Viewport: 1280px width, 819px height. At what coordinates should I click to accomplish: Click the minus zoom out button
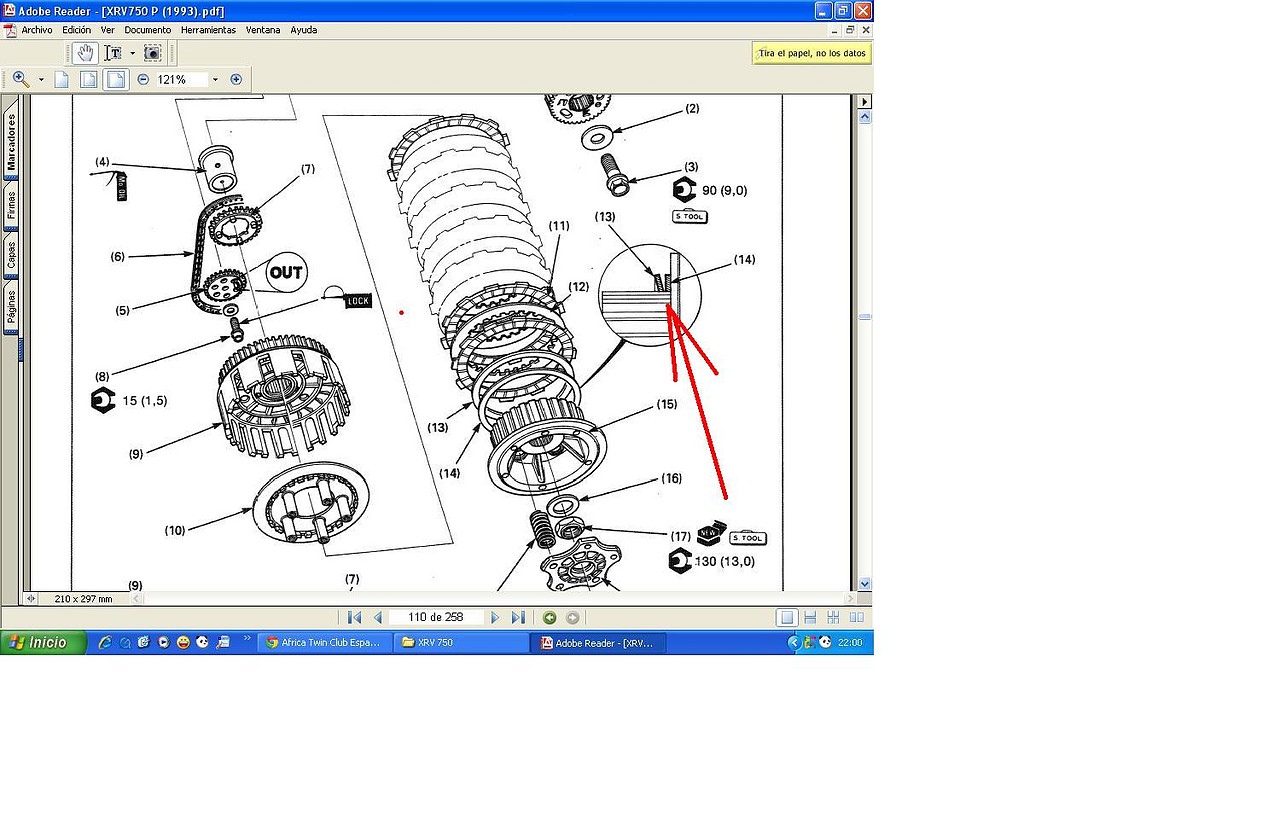pos(143,79)
